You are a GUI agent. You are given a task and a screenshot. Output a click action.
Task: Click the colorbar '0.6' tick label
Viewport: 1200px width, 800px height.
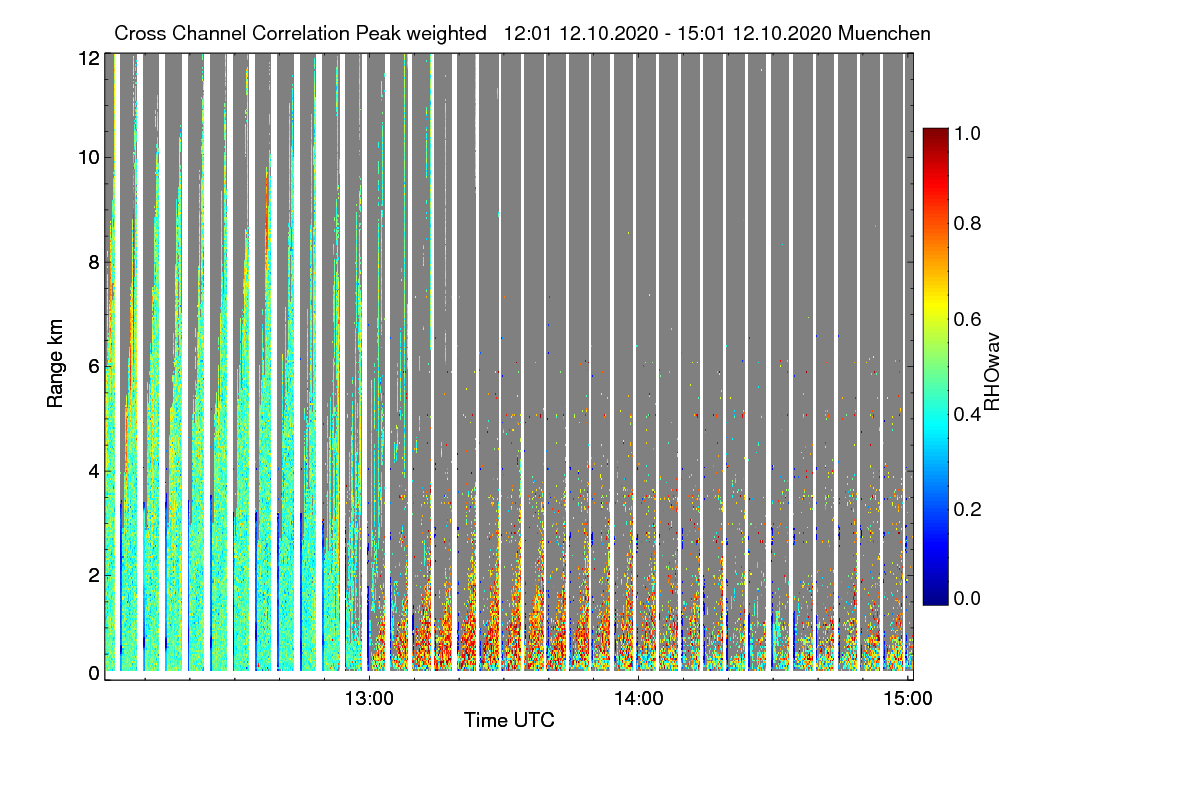tap(967, 319)
